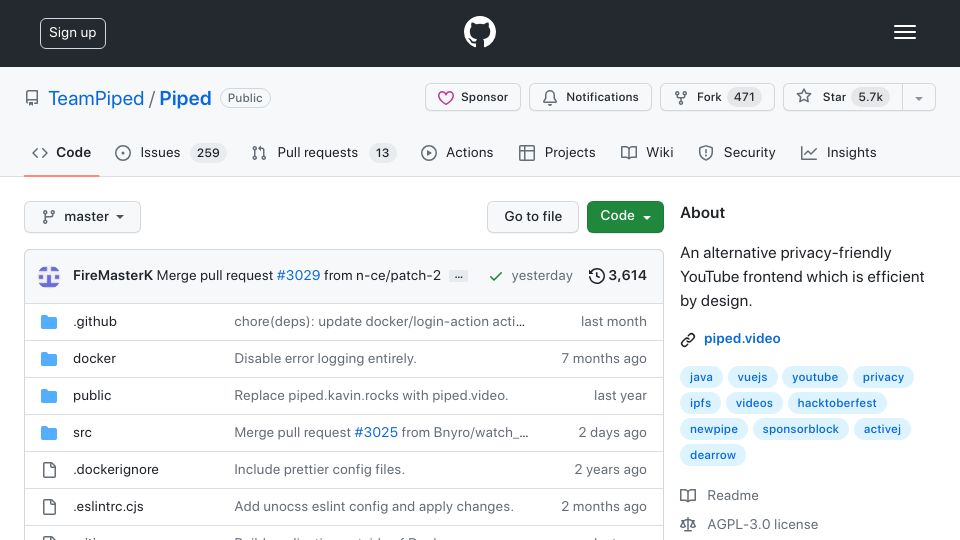This screenshot has height=540, width=960.
Task: Click "Include prettier config files." commit message
Action: [x=320, y=470]
